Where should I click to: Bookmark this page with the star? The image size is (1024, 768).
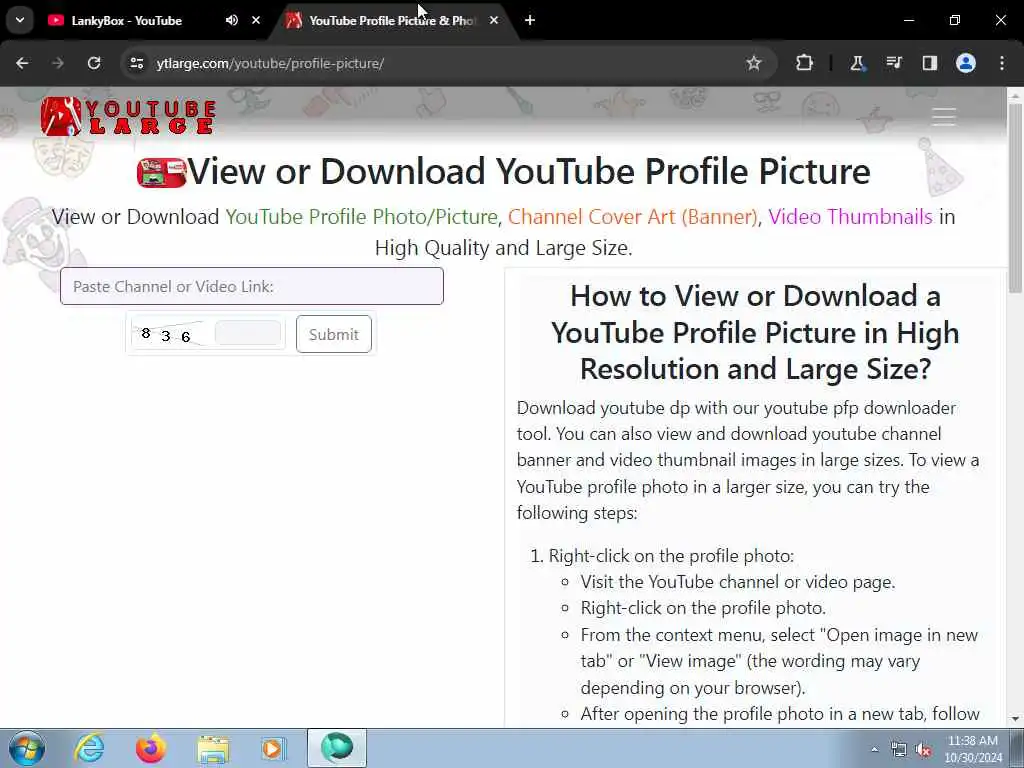(754, 63)
